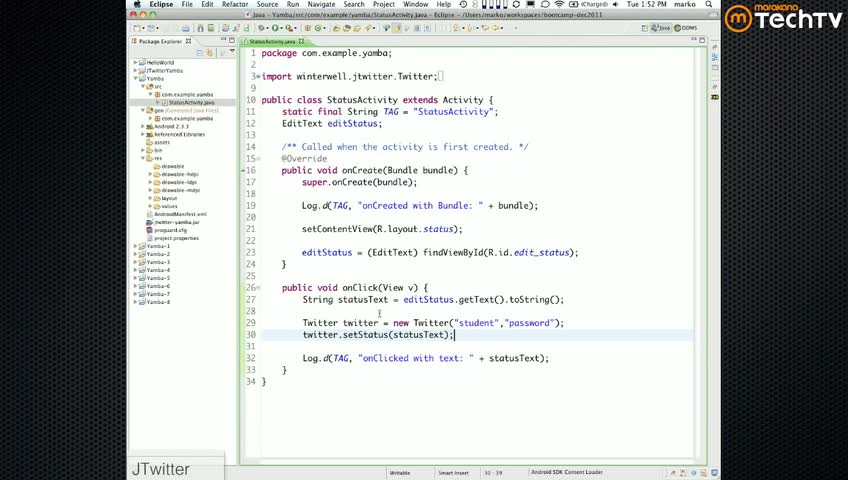Expand the Referenced Libraries node
Image resolution: width=848 pixels, height=480 pixels.
[x=143, y=135]
